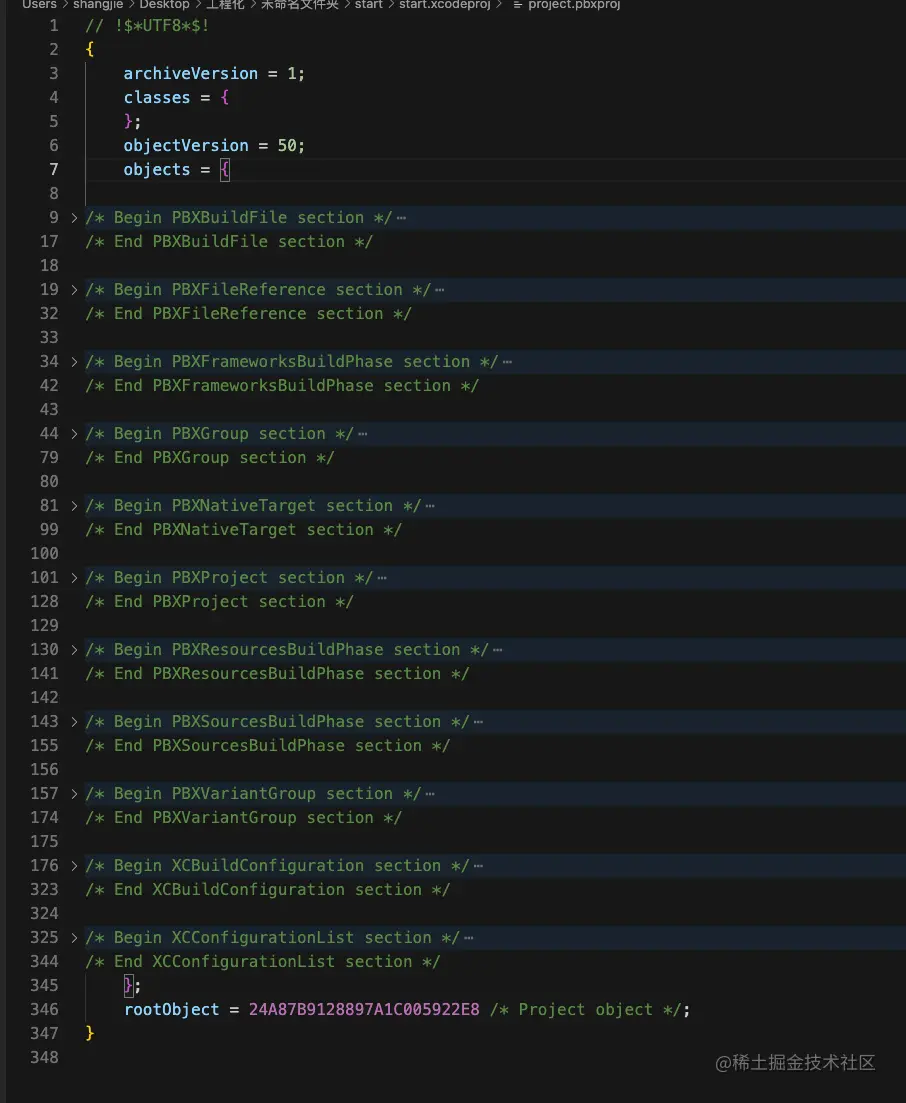Open the shangjie breadcrumb segment
This screenshot has width=906, height=1103.
click(x=98, y=4)
